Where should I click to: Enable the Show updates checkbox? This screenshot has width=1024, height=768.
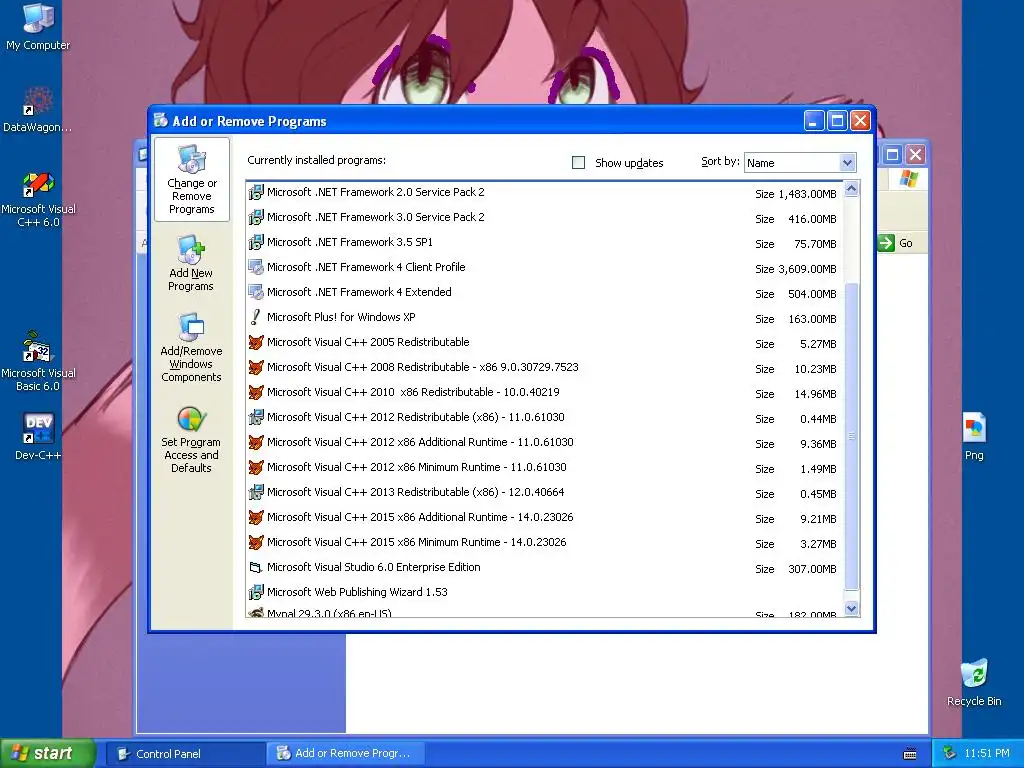click(578, 163)
